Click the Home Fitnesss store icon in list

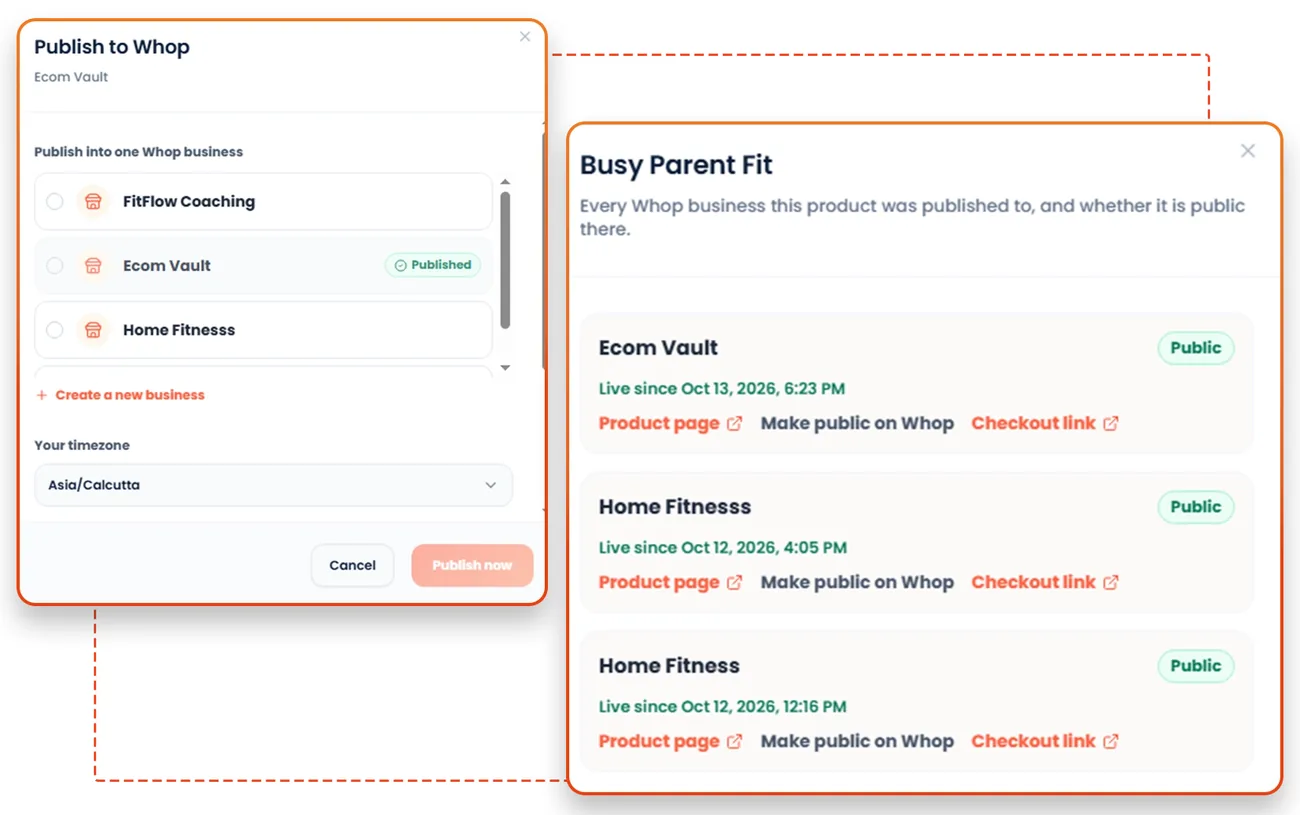tap(93, 330)
